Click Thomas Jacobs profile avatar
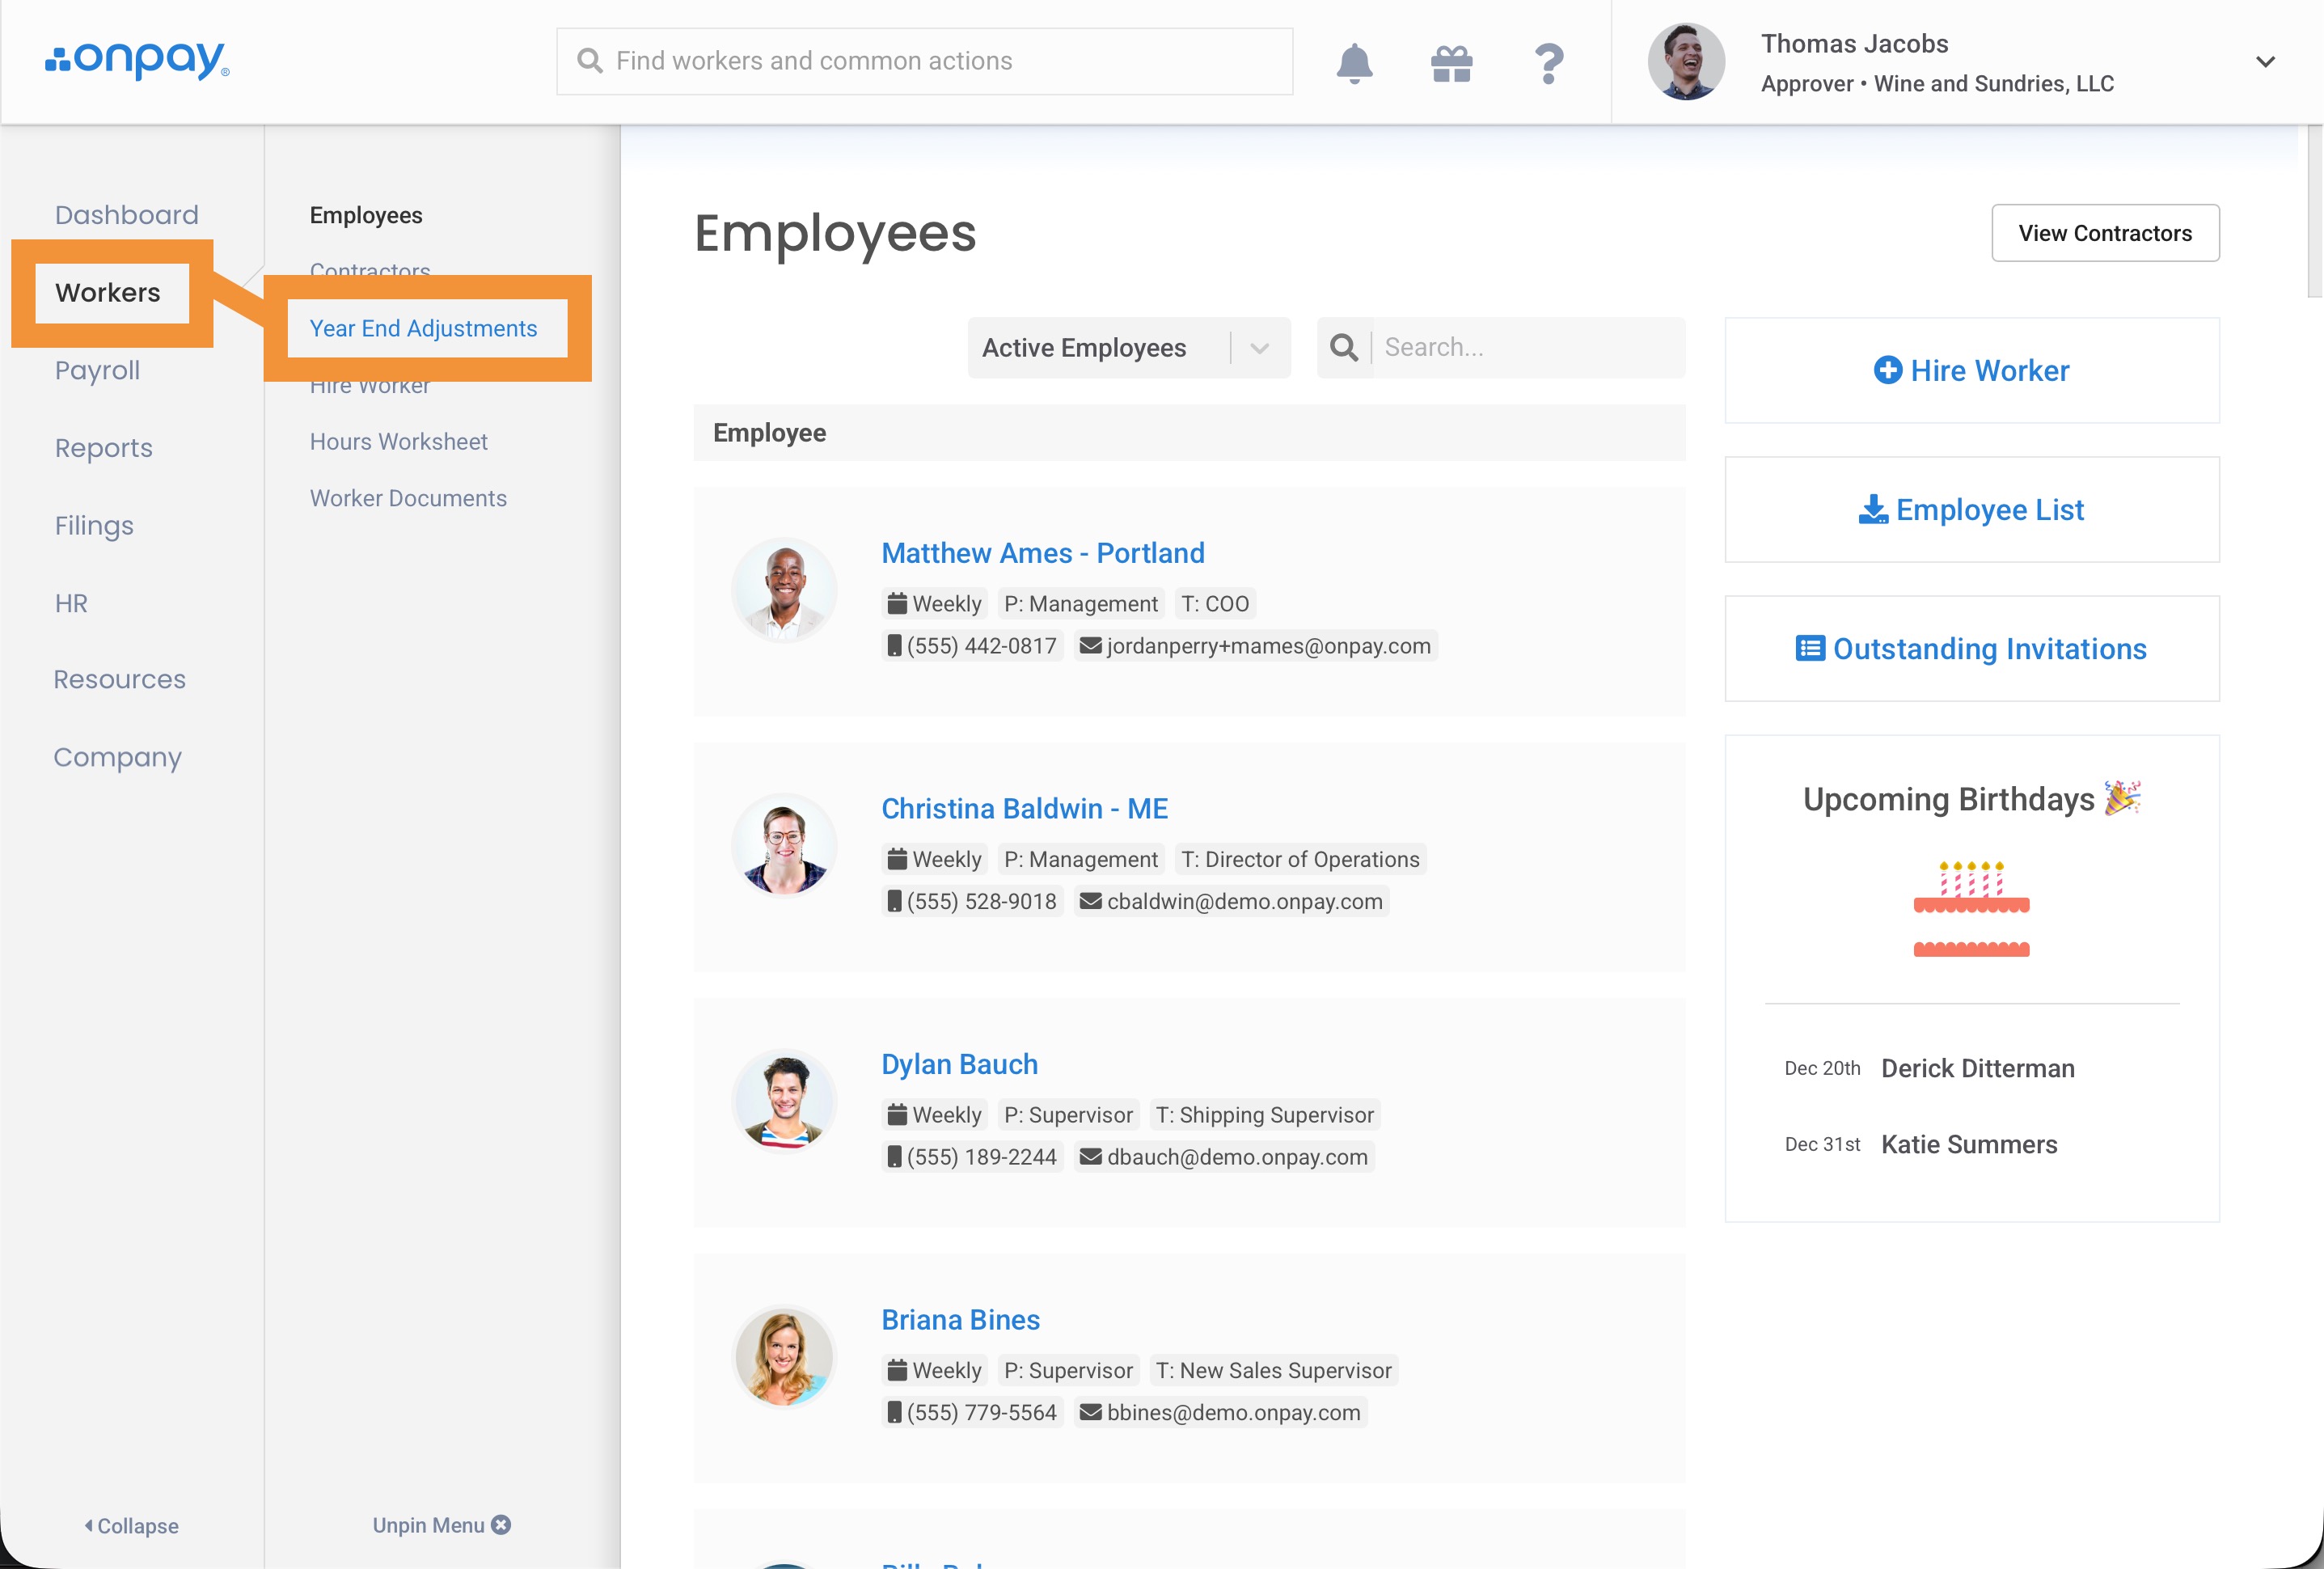This screenshot has height=1569, width=2324. (x=1686, y=62)
